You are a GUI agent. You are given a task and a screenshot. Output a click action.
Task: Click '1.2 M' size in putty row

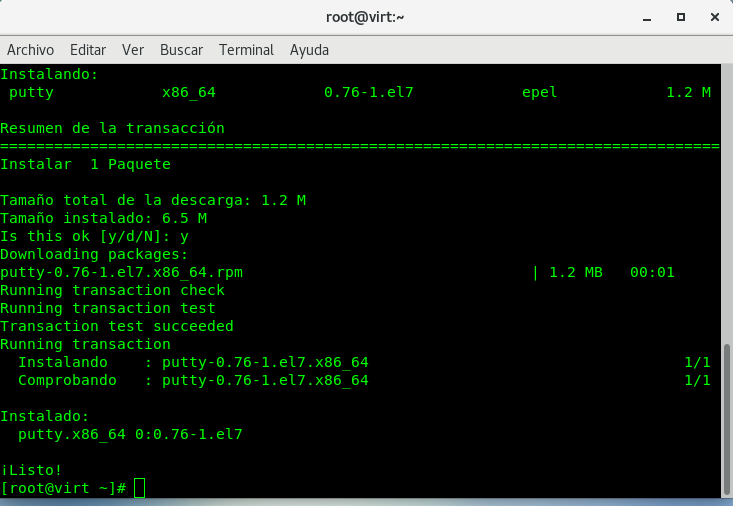click(688, 92)
